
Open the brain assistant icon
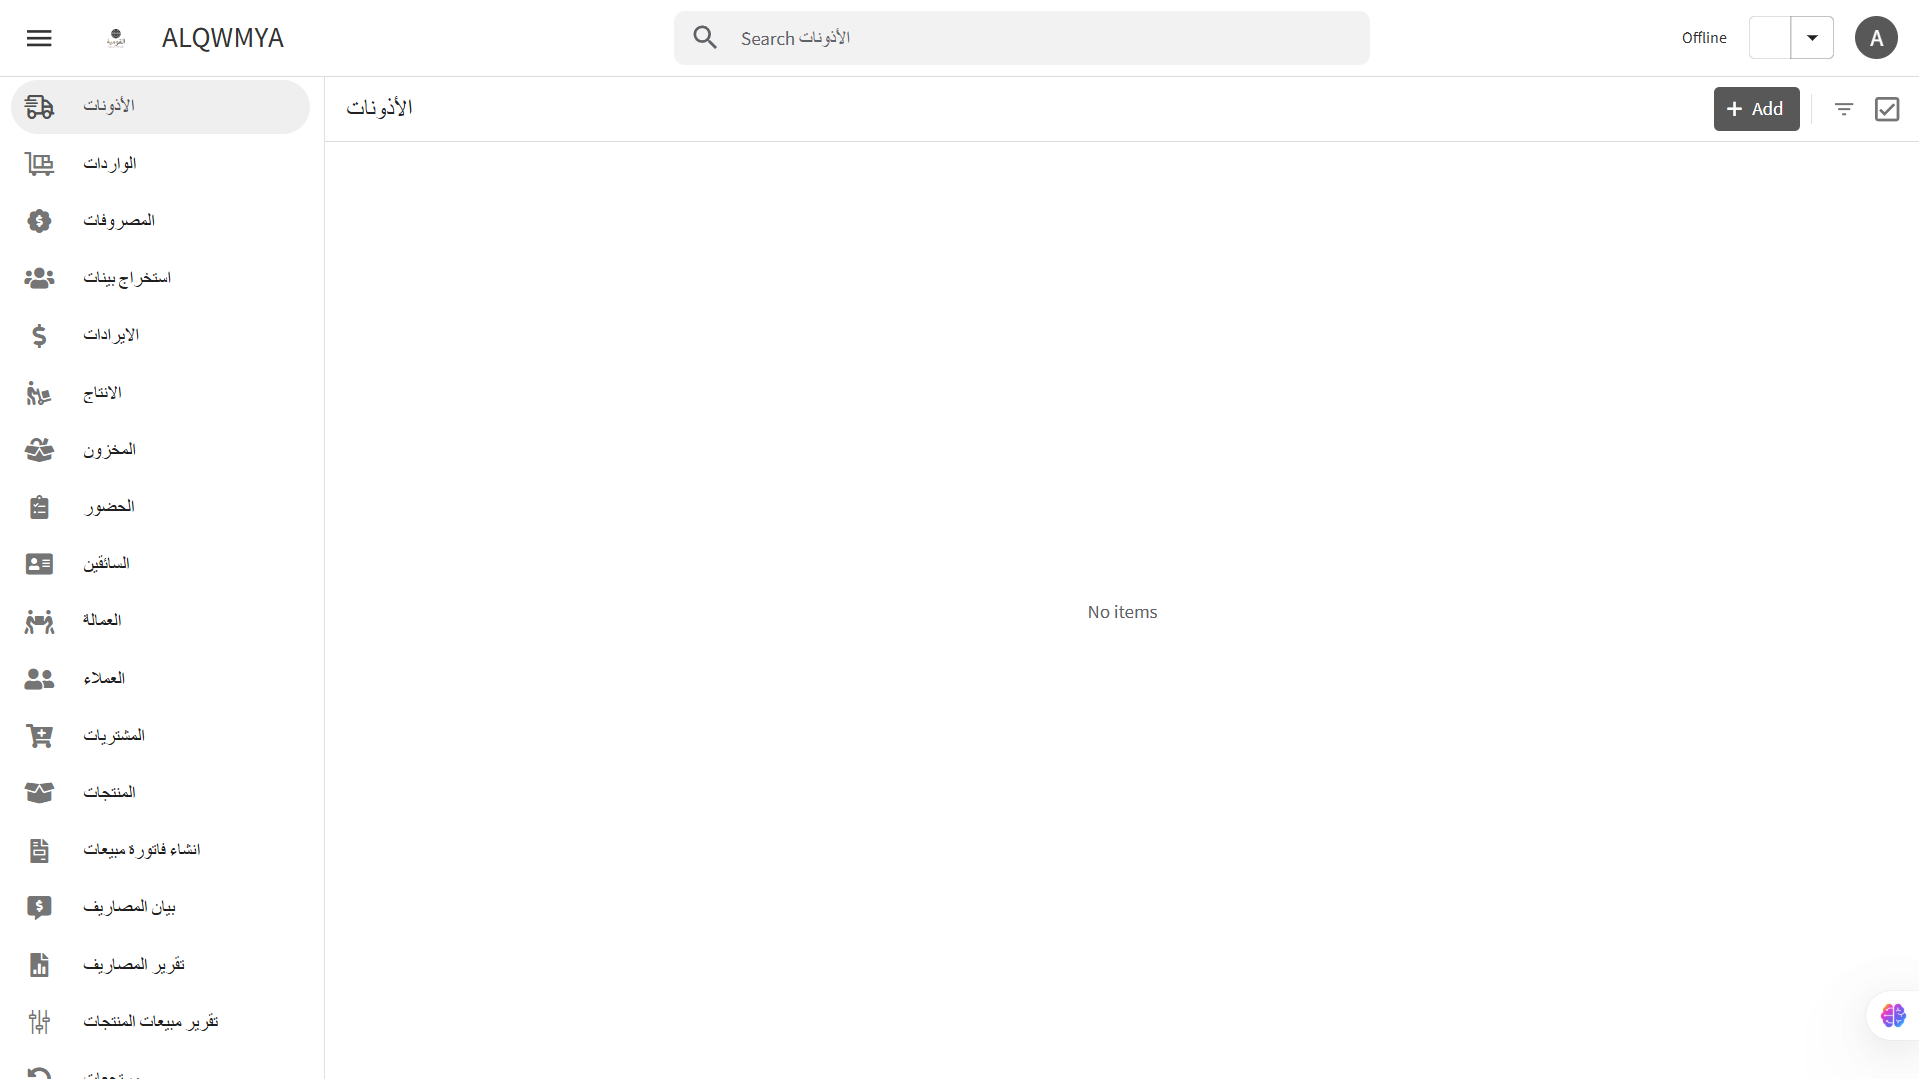[x=1893, y=1016]
